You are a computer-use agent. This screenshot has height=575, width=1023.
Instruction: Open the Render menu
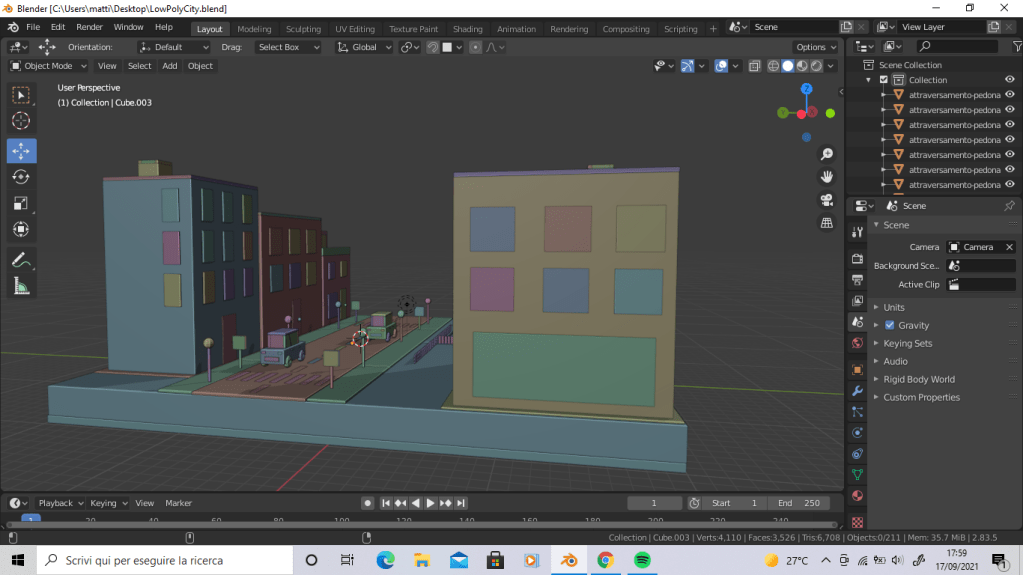89,27
